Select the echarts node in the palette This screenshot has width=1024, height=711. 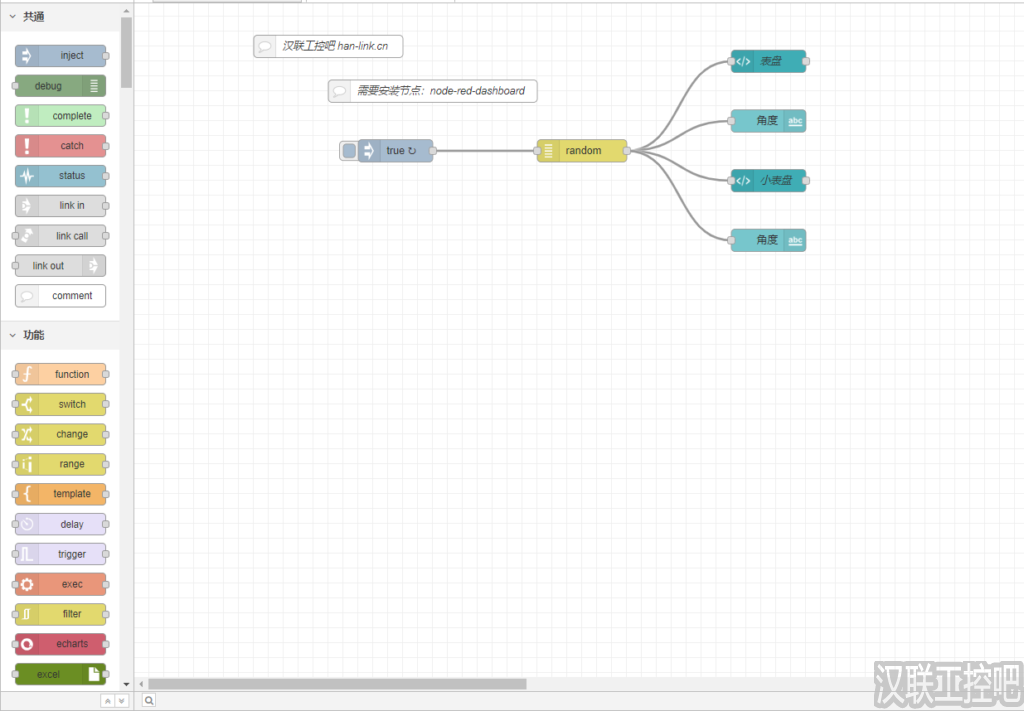[x=61, y=644]
